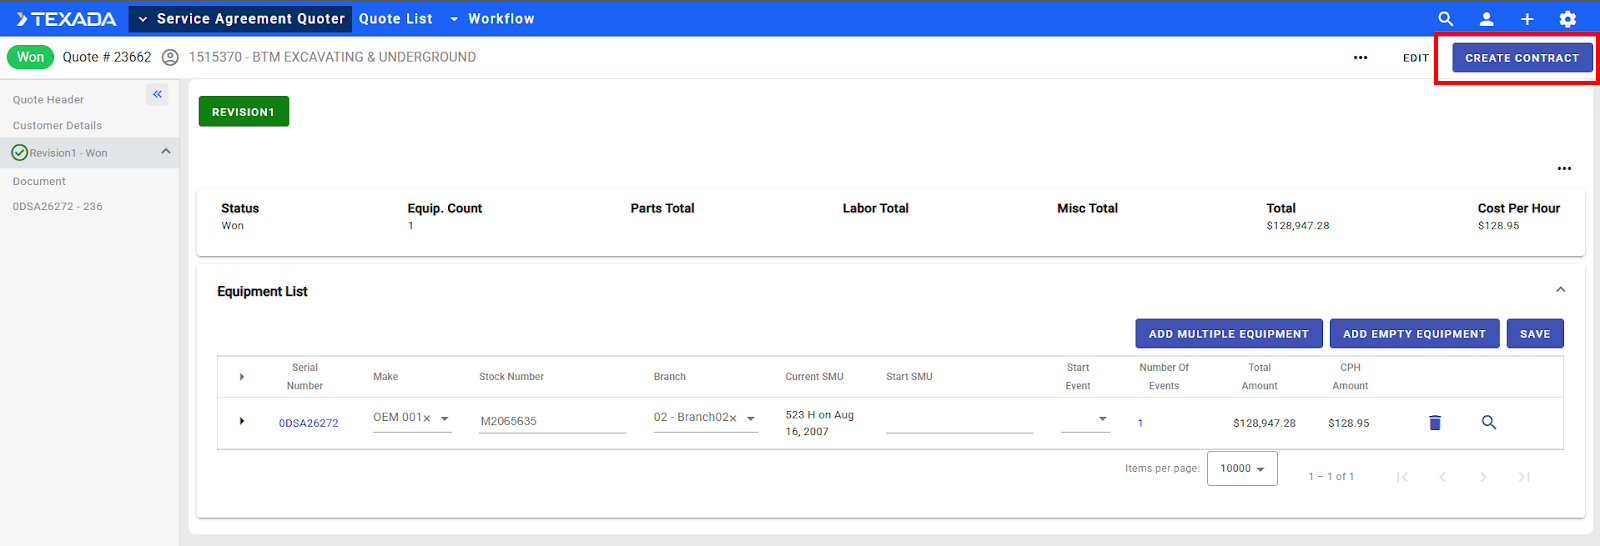Open the Workflow menu
Image resolution: width=1600 pixels, height=546 pixels.
492,19
